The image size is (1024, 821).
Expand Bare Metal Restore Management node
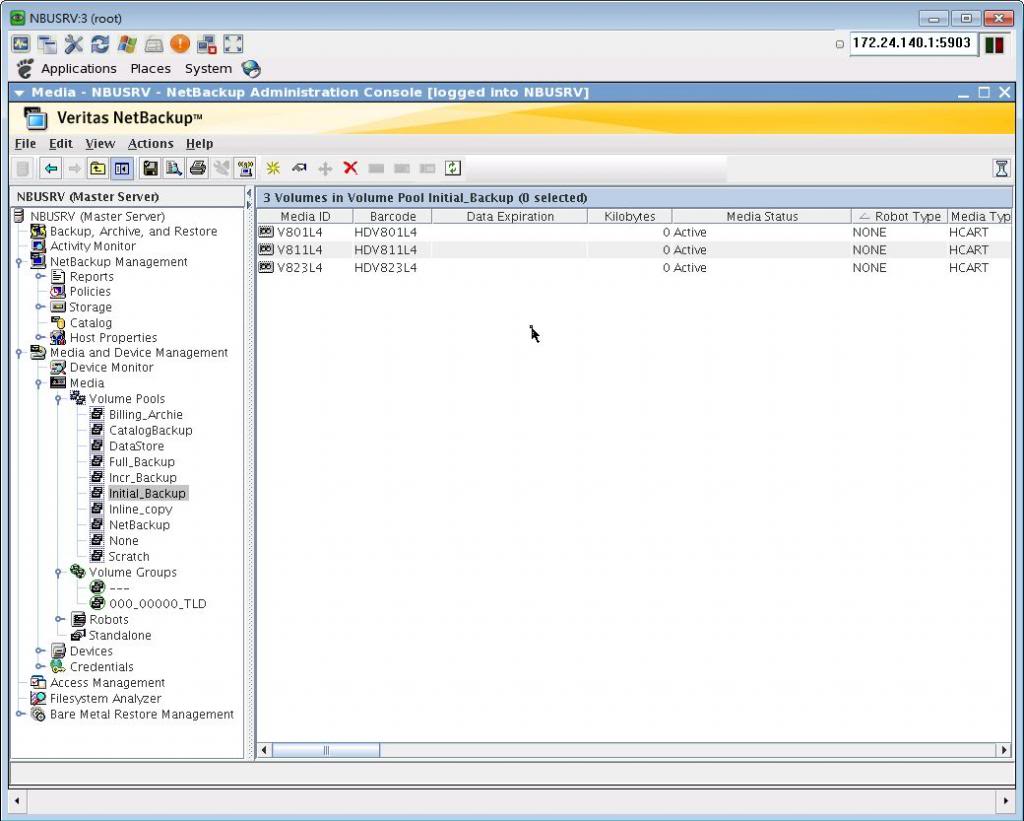pos(20,714)
